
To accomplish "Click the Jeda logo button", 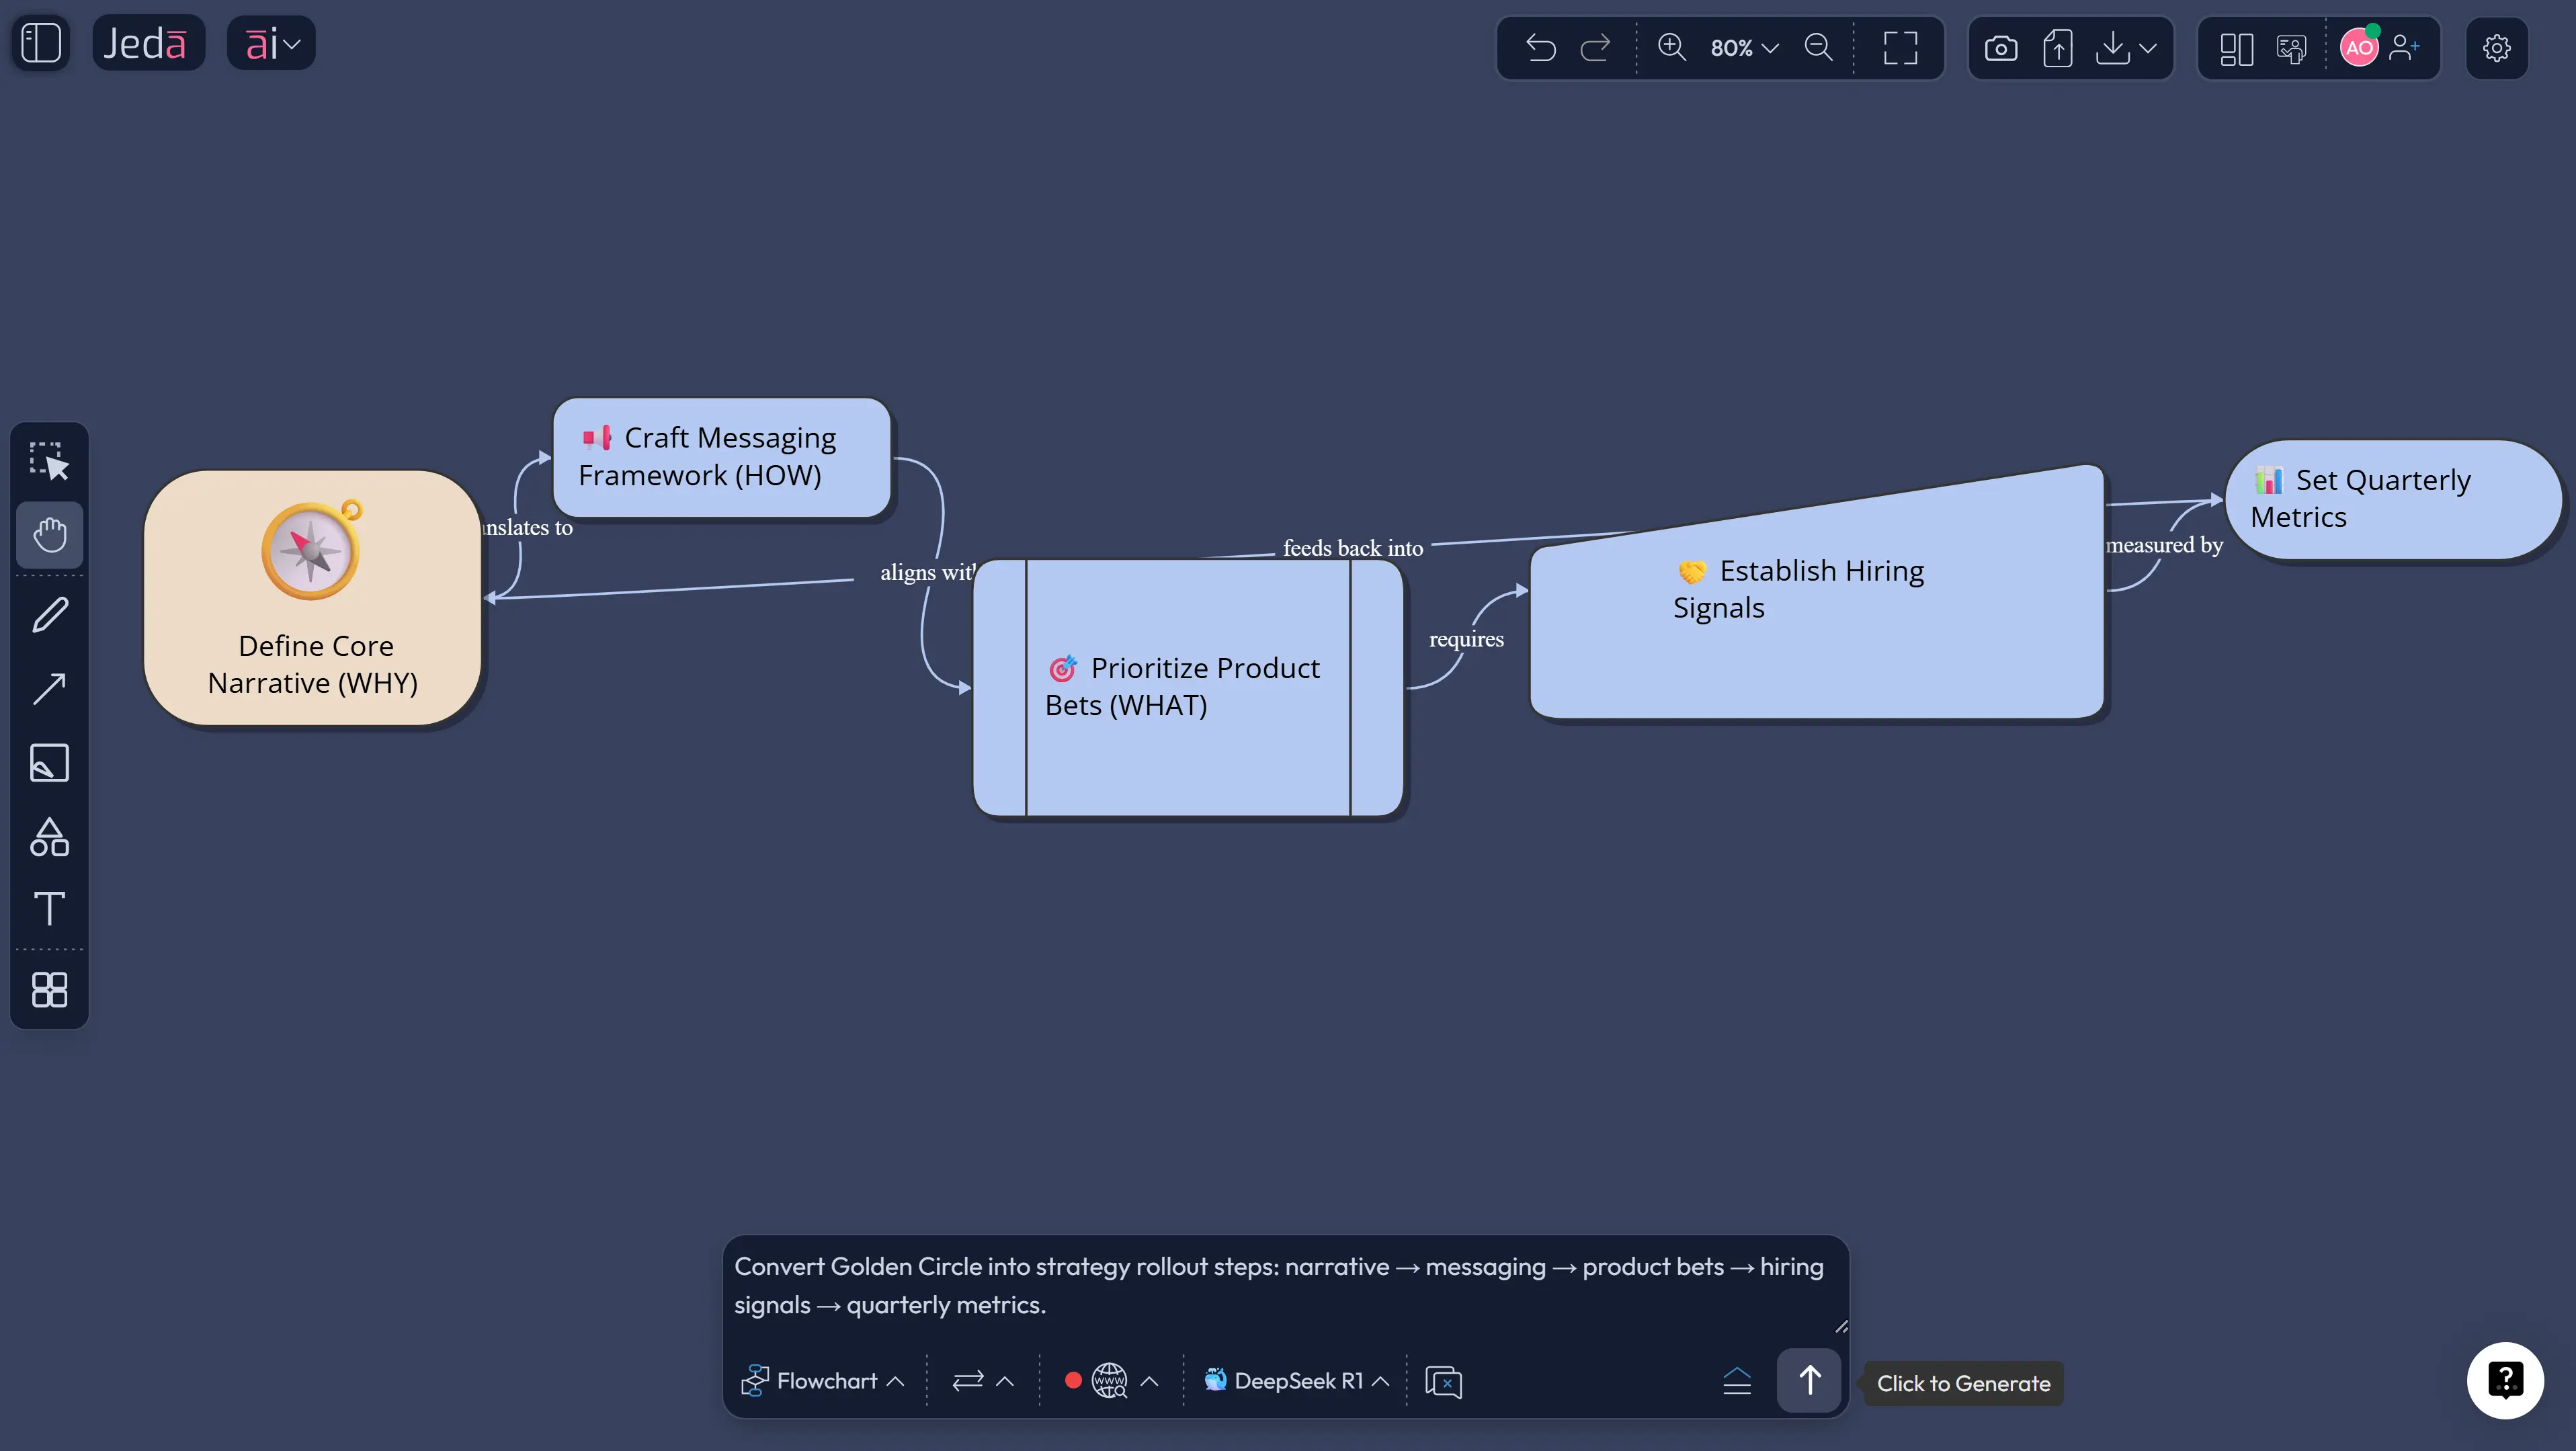I will click(148, 43).
